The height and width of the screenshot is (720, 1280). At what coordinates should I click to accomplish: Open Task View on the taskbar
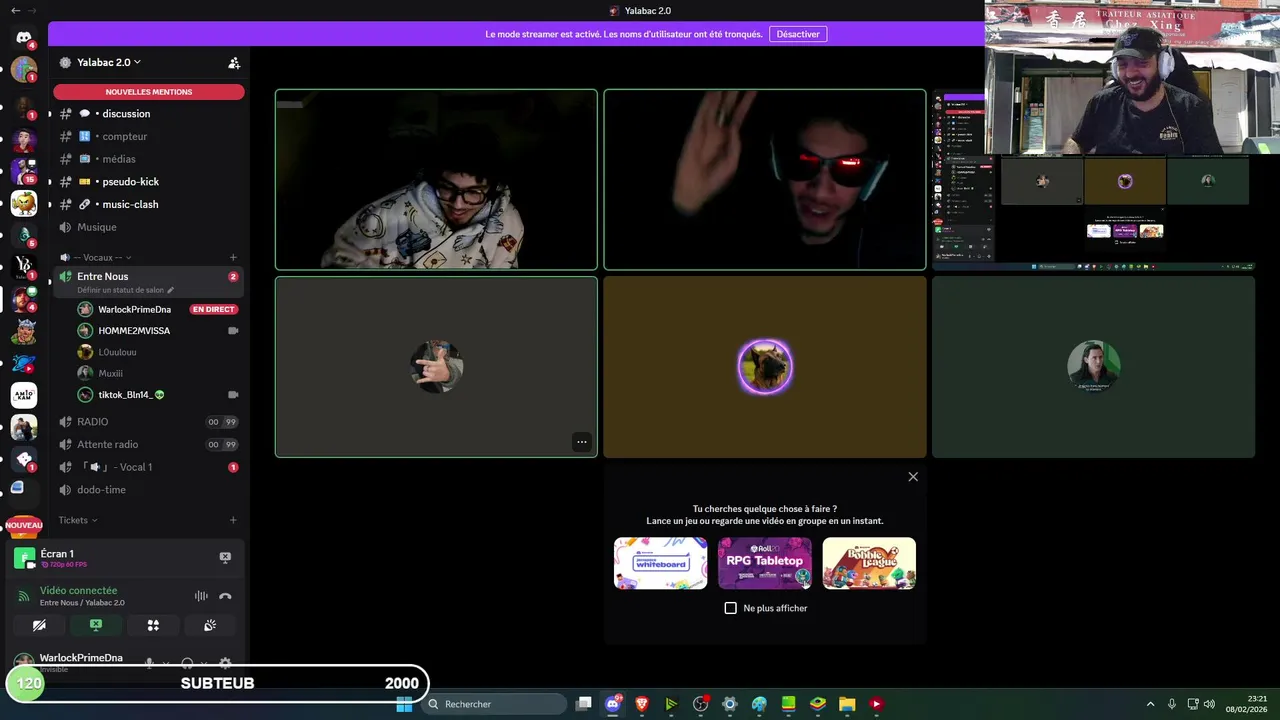tap(584, 704)
